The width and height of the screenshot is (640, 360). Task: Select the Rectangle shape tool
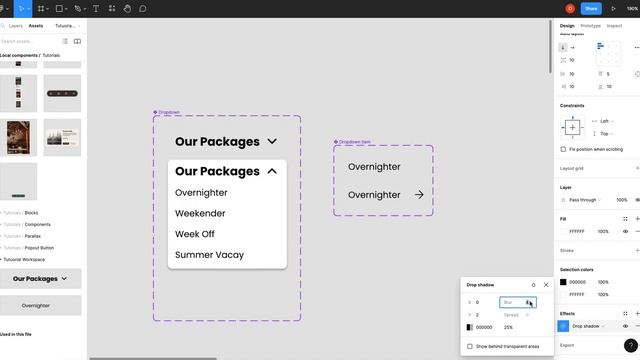point(59,9)
